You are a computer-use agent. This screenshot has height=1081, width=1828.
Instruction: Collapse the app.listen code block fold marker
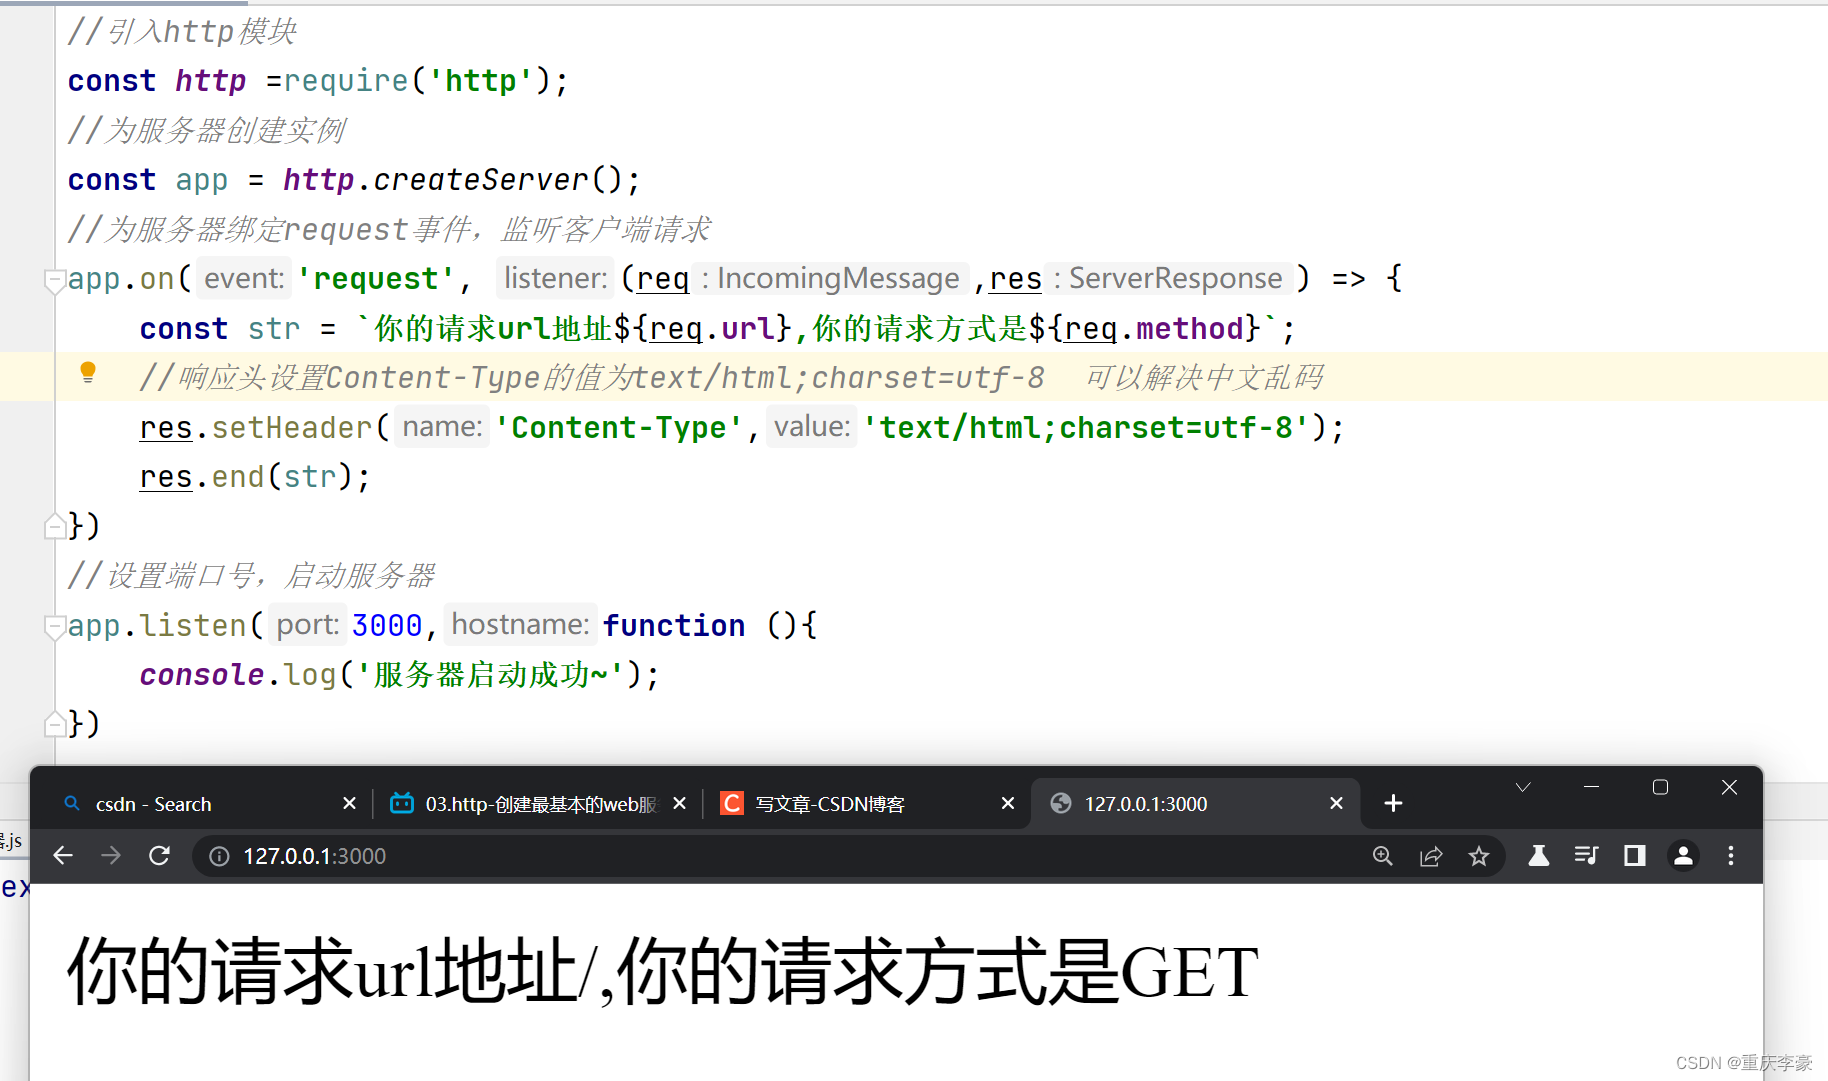(55, 628)
